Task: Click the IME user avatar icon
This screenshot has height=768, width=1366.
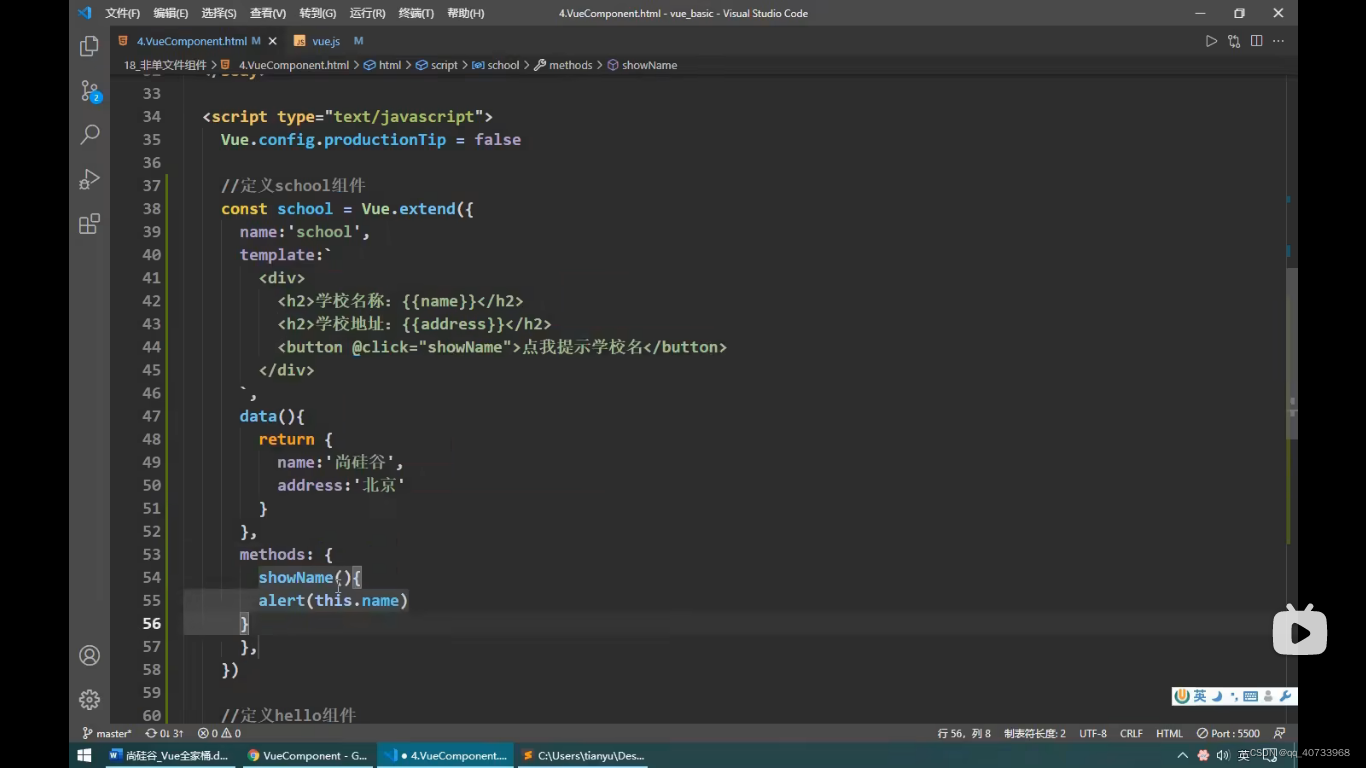Action: coord(1268,696)
